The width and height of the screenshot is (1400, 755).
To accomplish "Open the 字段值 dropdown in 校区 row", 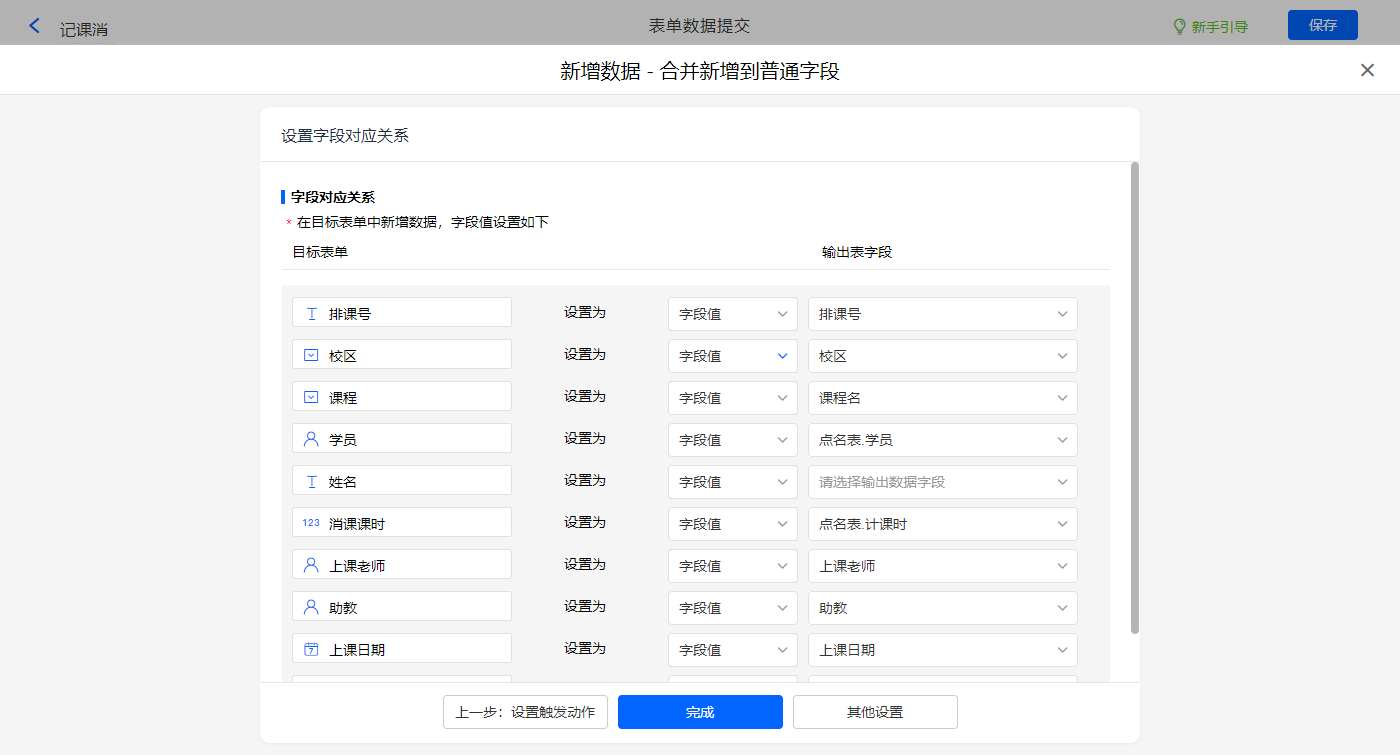I will (x=732, y=356).
